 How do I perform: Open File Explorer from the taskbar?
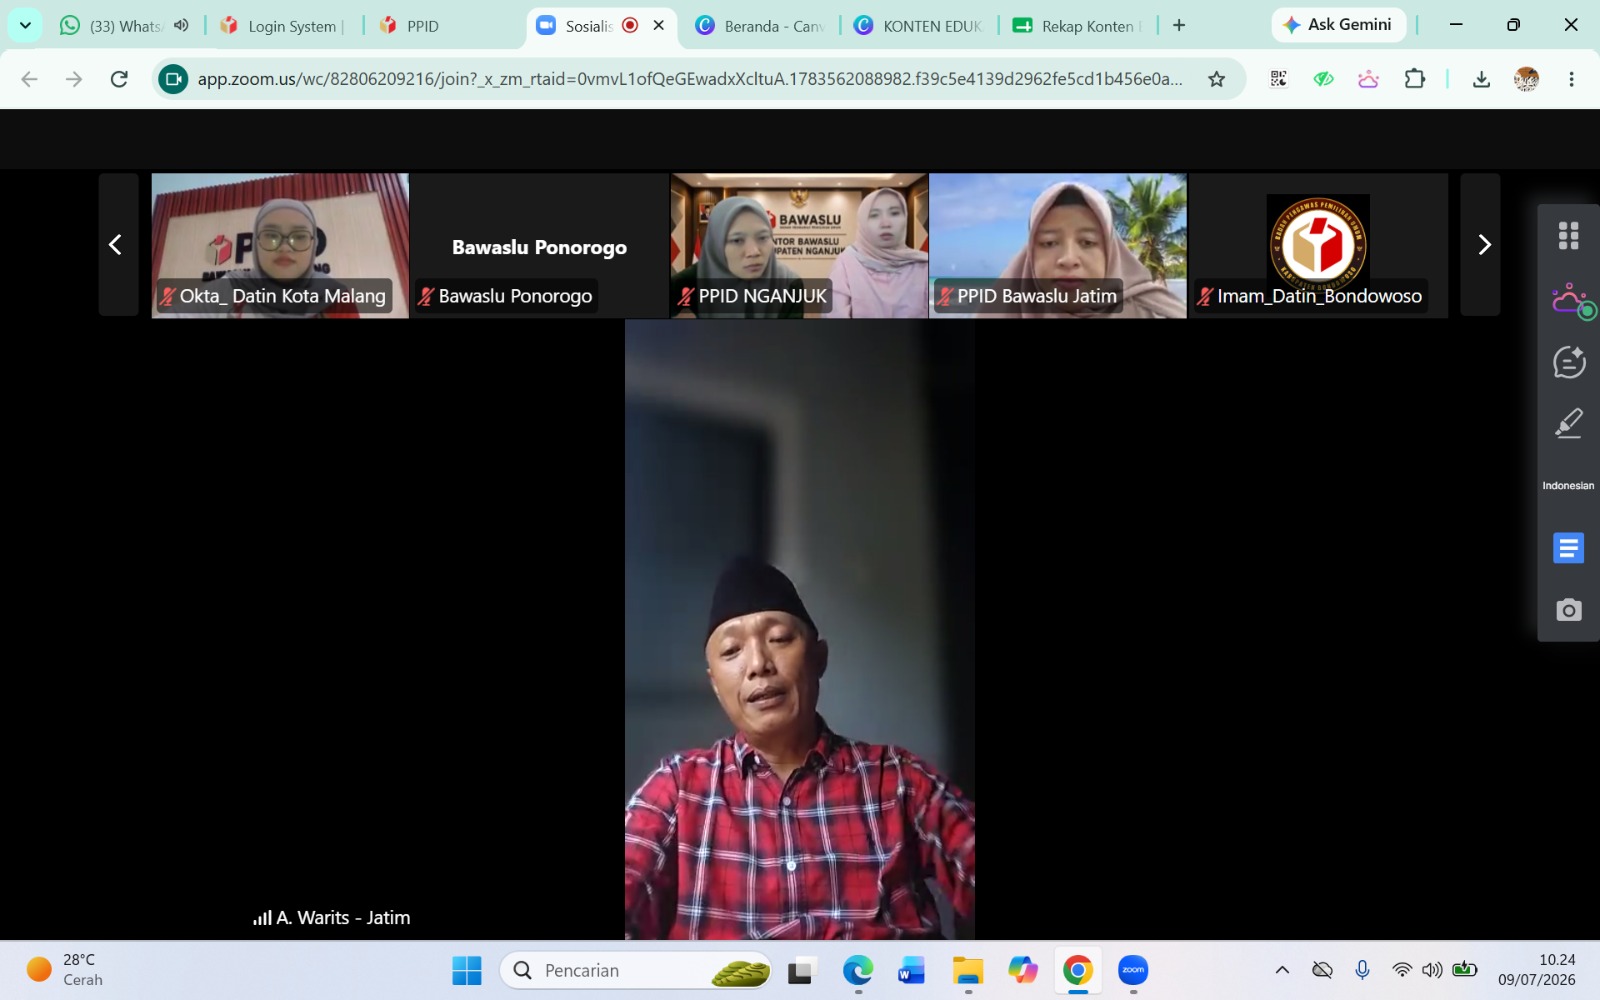point(967,970)
